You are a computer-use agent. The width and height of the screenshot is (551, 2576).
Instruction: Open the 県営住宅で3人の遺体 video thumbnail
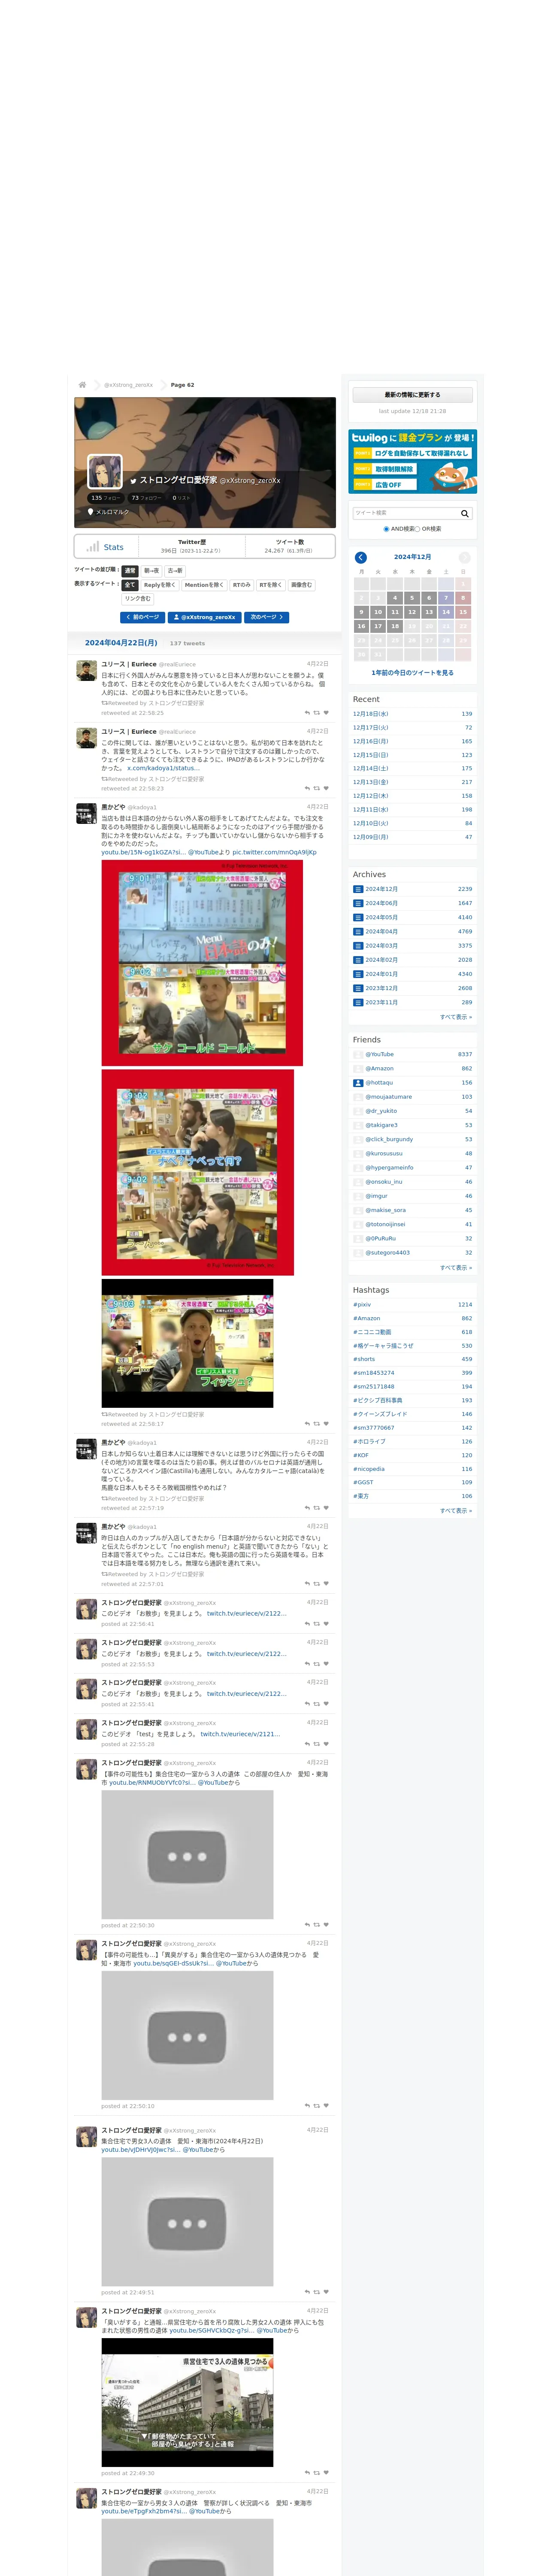187,2402
